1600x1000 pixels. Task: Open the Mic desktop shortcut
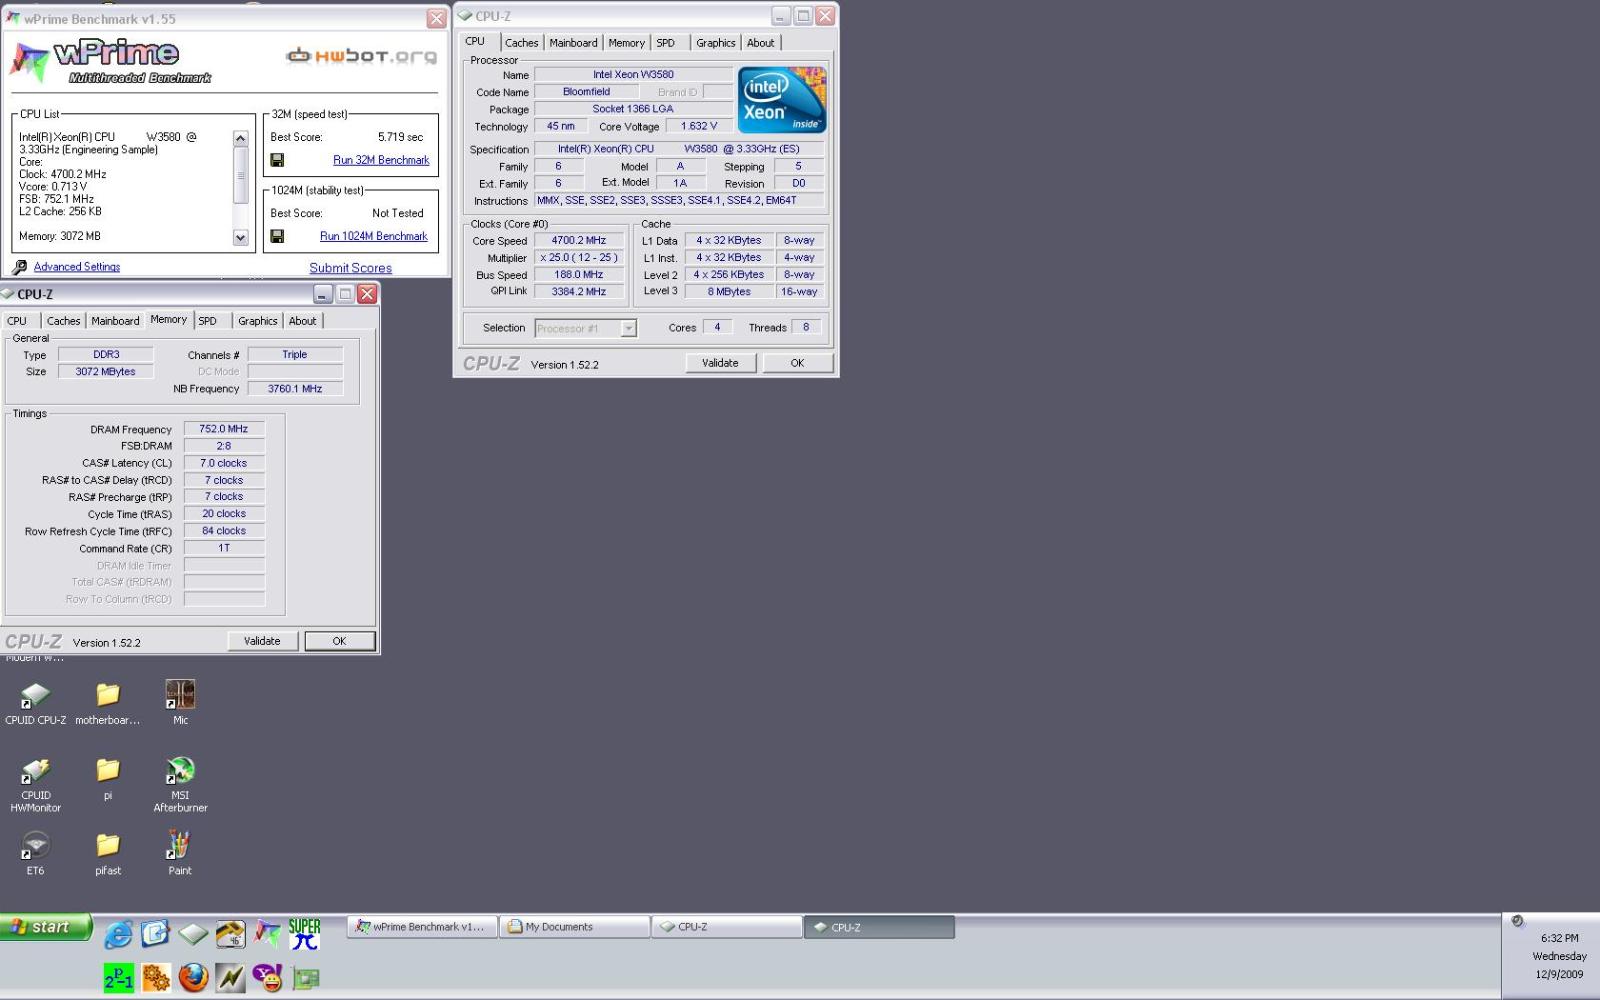click(x=180, y=703)
